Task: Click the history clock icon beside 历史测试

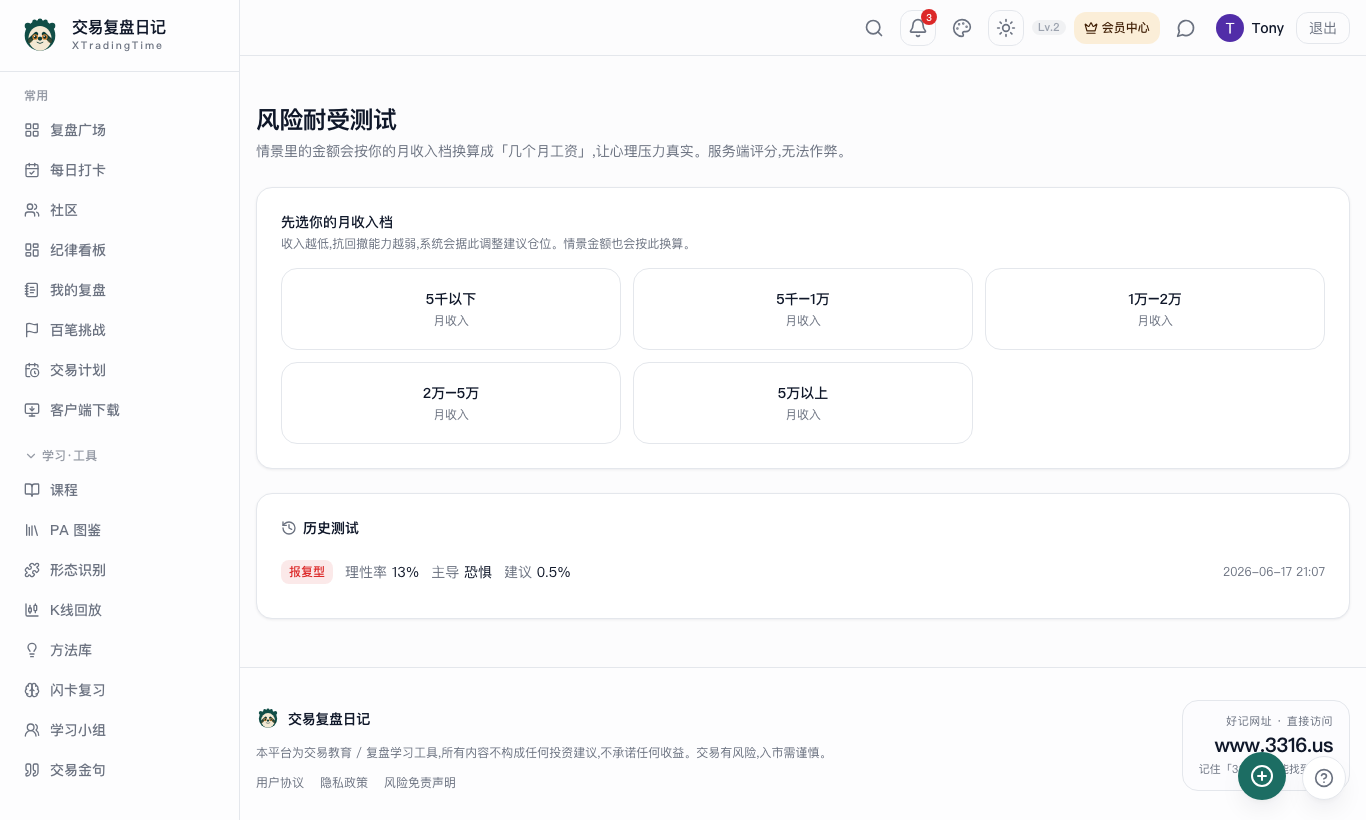Action: (x=289, y=528)
